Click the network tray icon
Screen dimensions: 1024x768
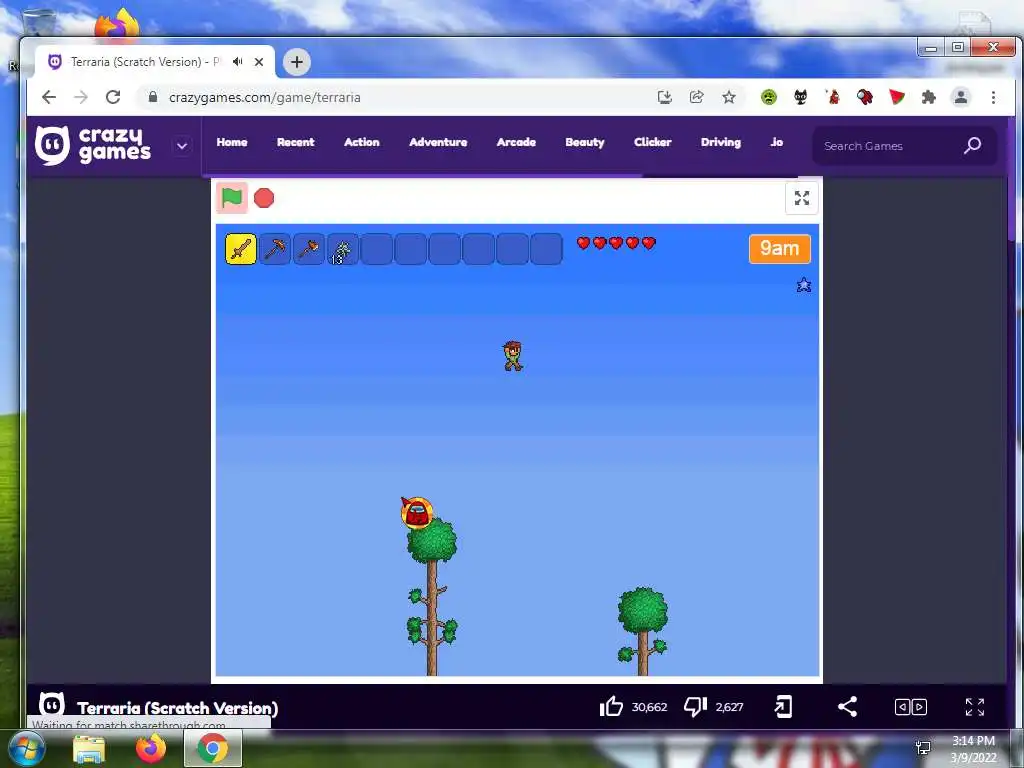tap(923, 747)
